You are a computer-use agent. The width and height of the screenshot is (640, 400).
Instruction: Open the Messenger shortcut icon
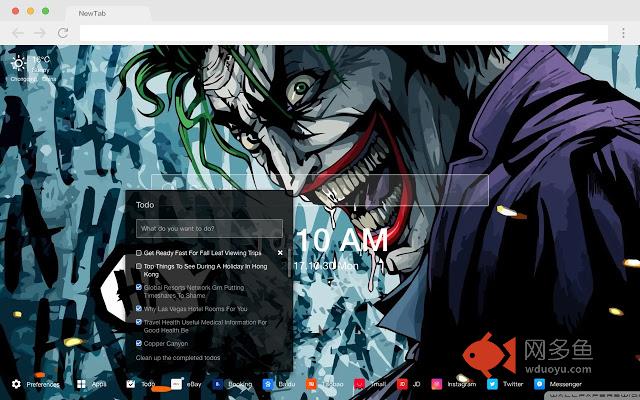coord(539,384)
